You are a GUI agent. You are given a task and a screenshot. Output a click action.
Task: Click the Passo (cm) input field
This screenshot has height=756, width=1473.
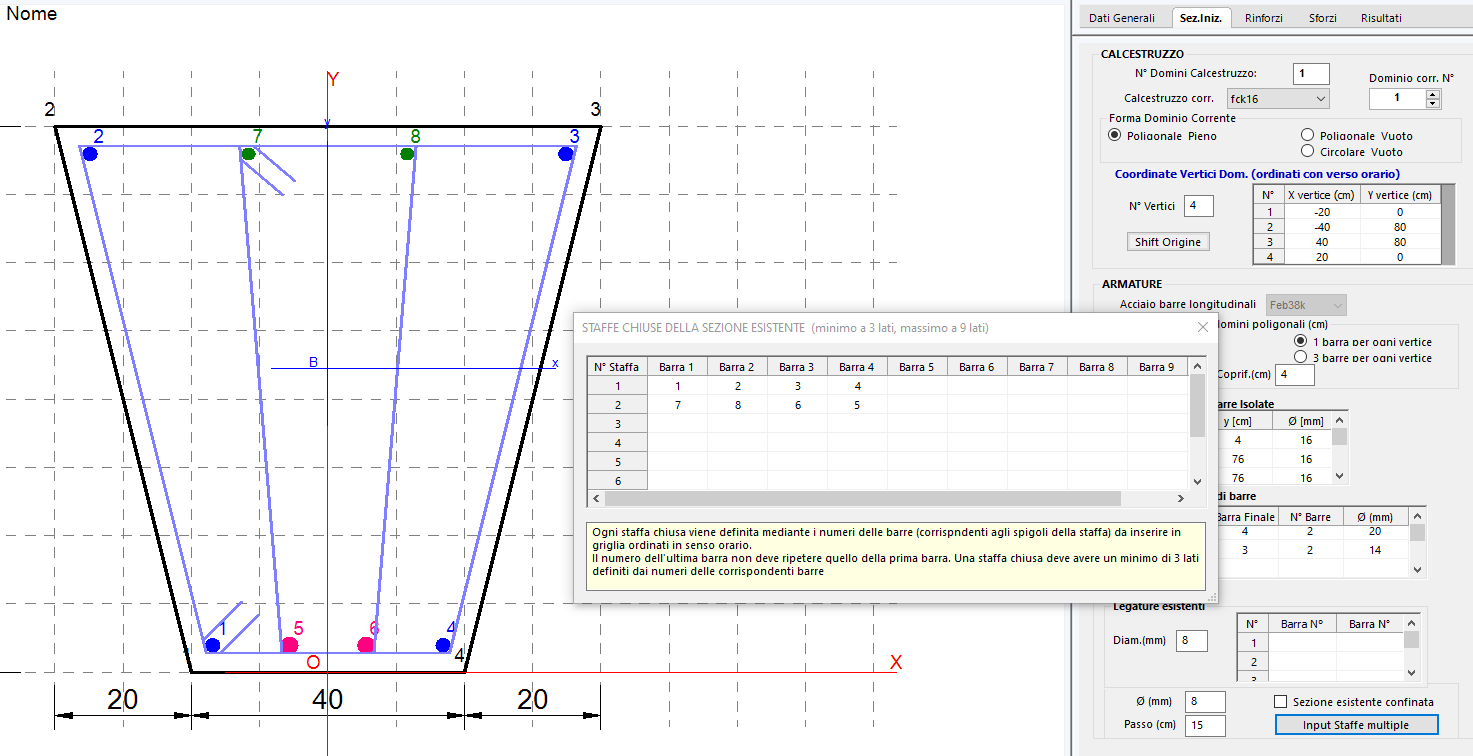point(1205,725)
